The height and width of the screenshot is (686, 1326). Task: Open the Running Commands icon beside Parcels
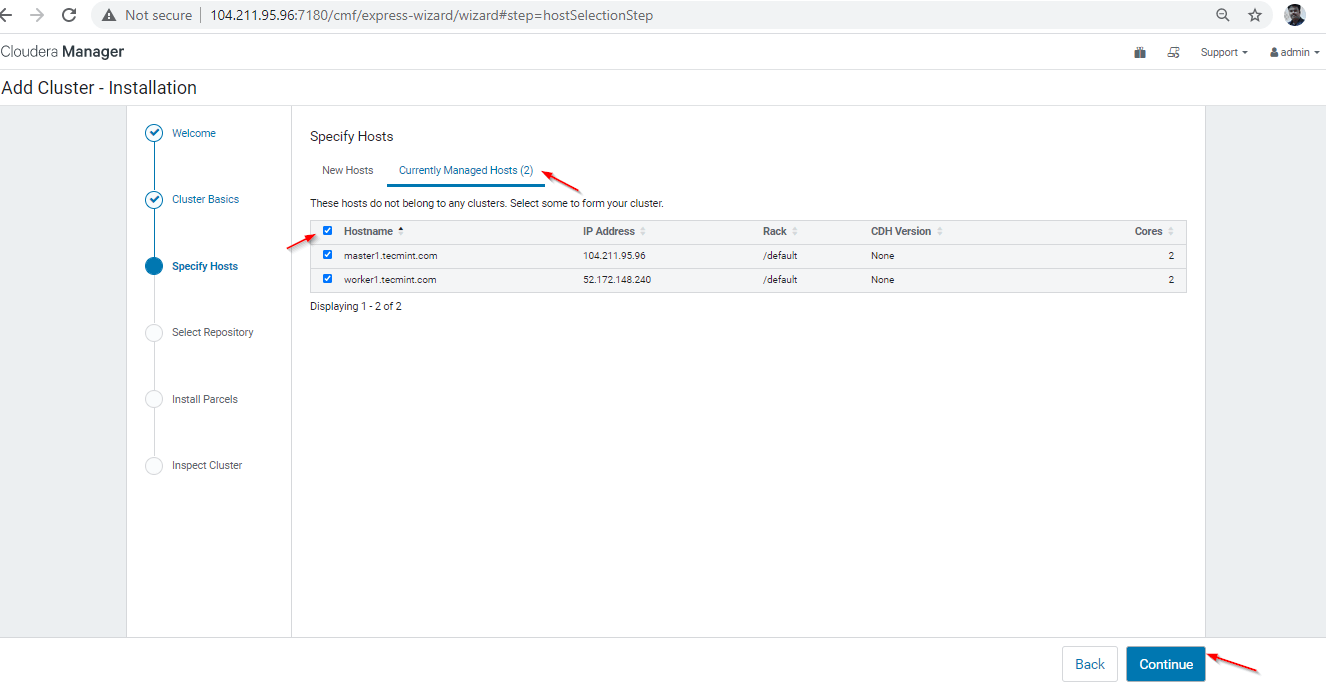[1173, 51]
